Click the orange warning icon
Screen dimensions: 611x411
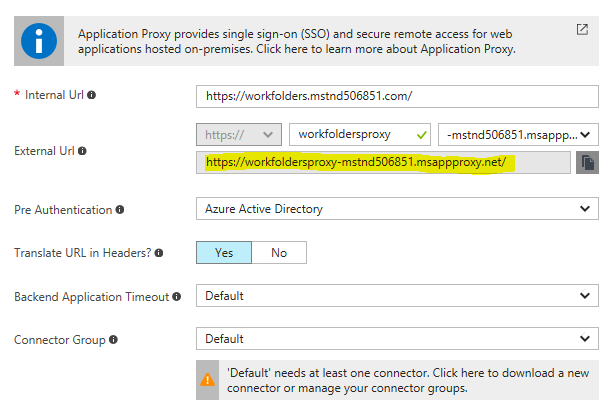pos(207,380)
